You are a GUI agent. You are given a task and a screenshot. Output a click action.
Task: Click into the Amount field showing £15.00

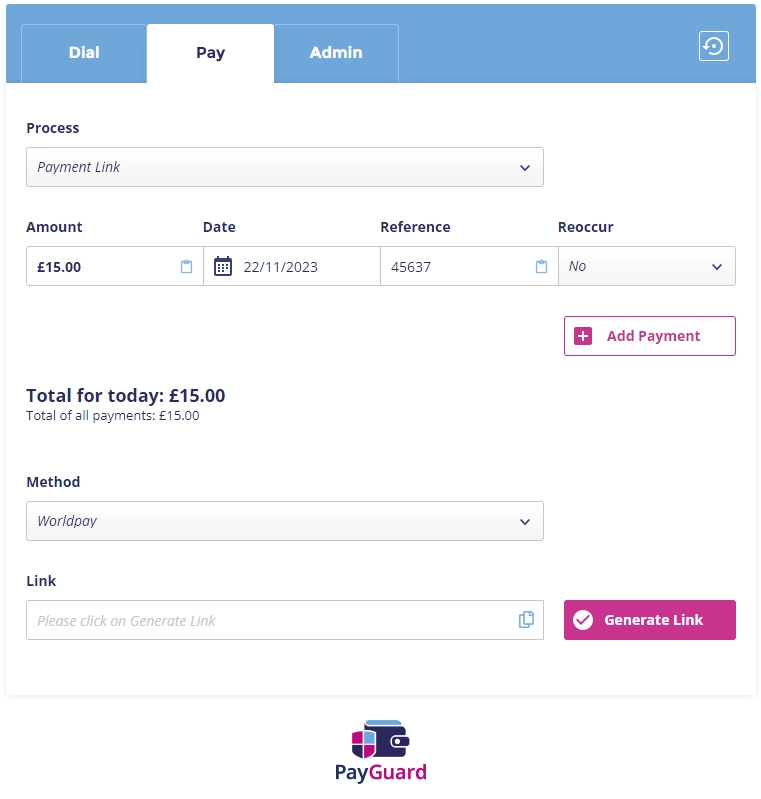point(100,267)
